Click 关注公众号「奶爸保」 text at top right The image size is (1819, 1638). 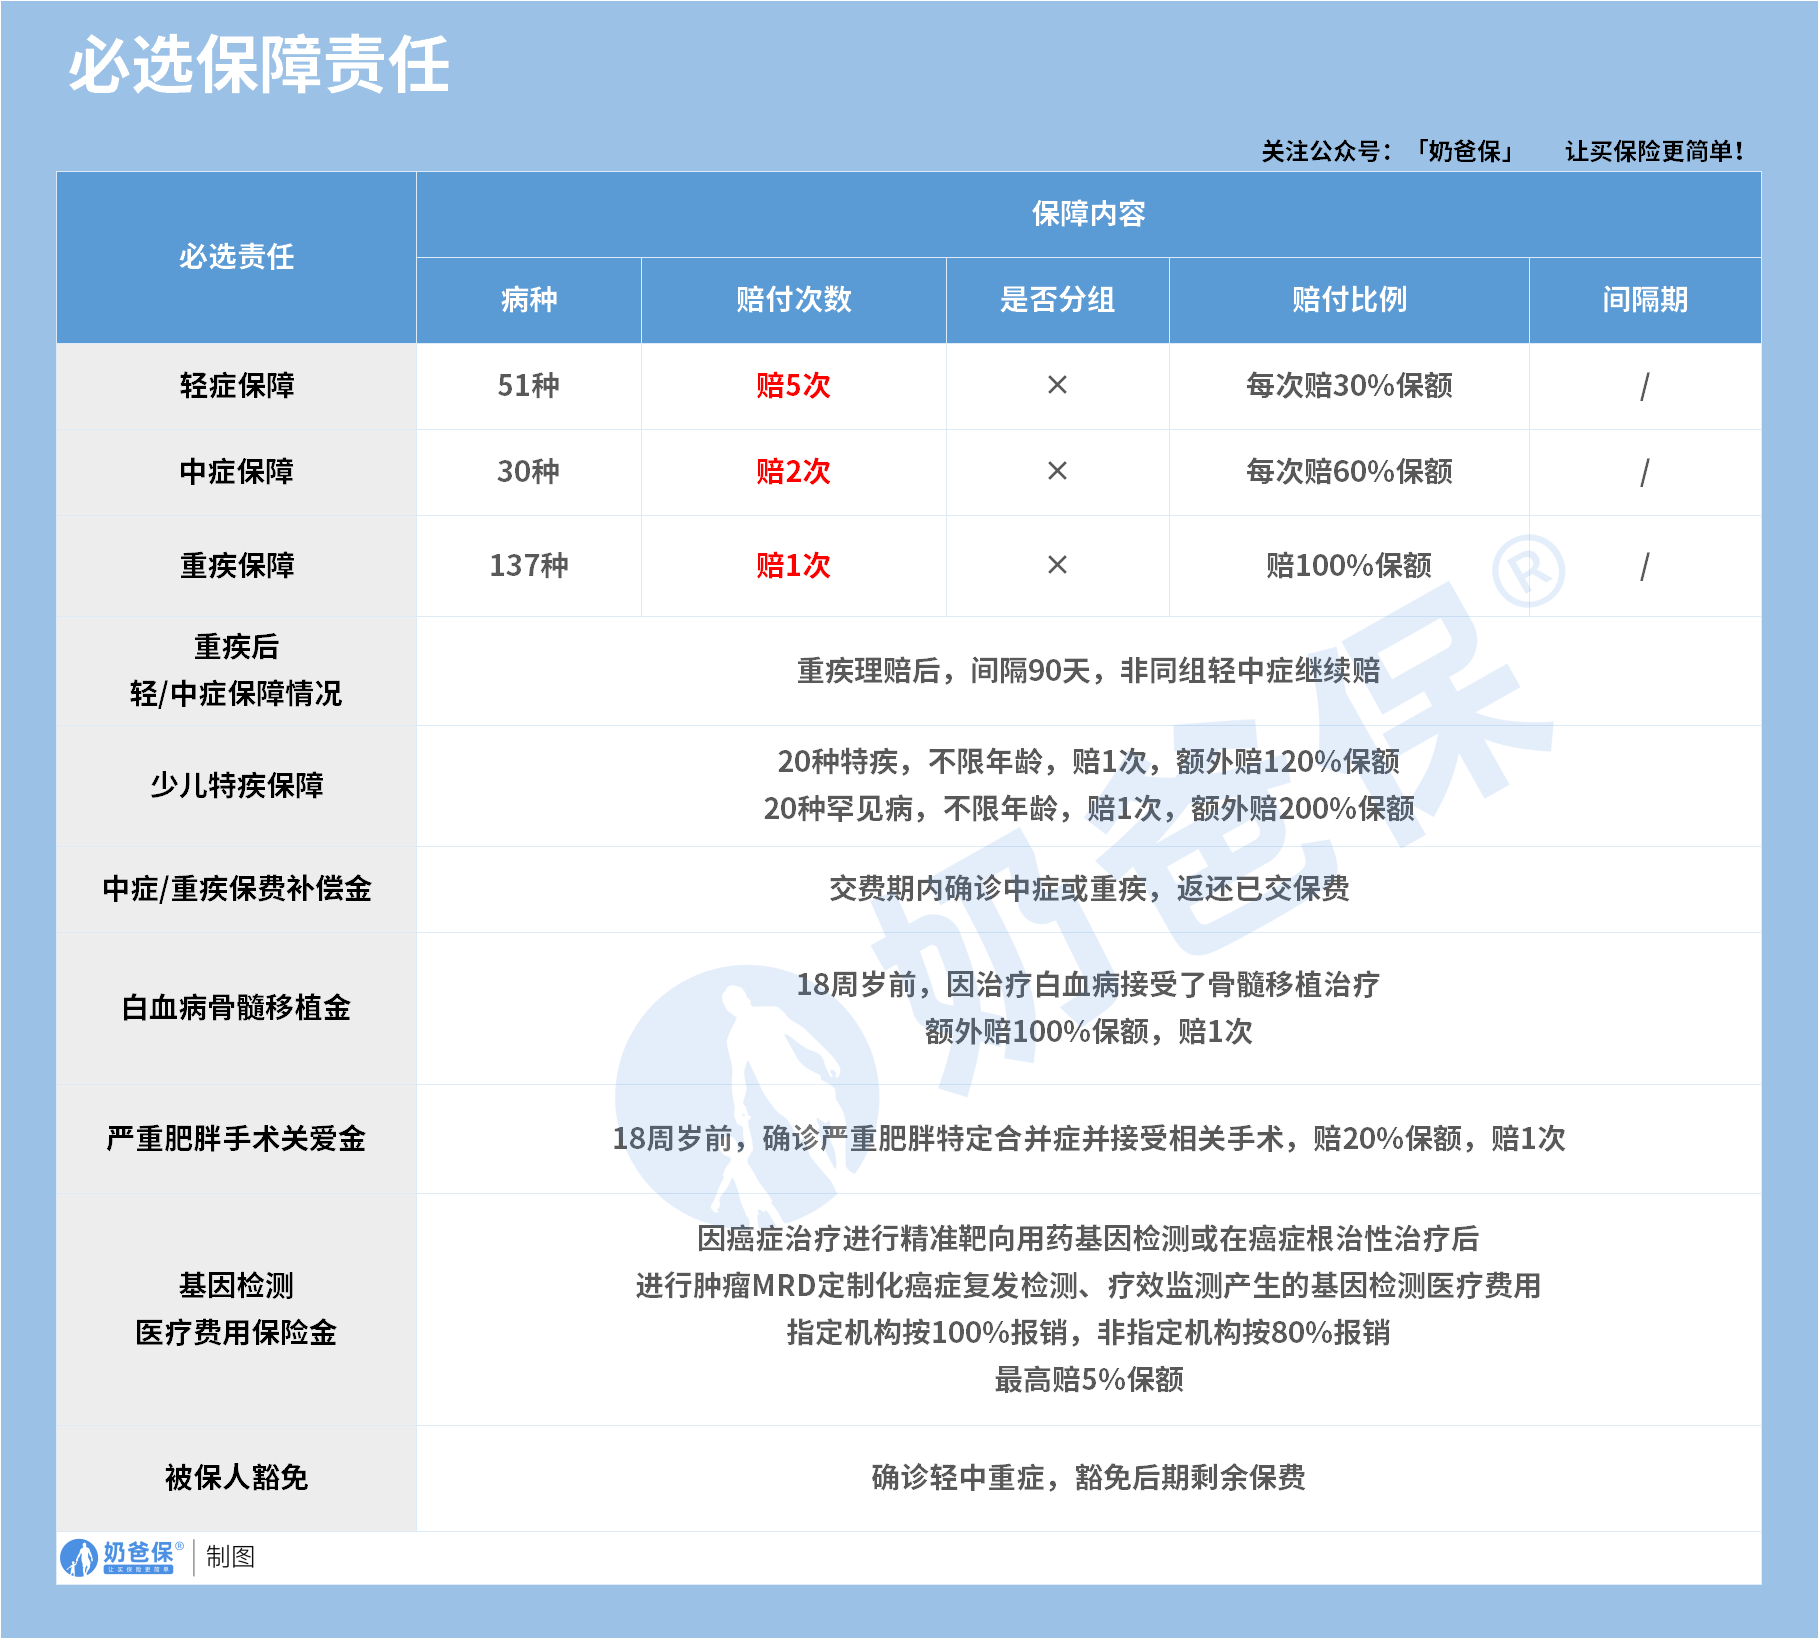coord(1390,151)
